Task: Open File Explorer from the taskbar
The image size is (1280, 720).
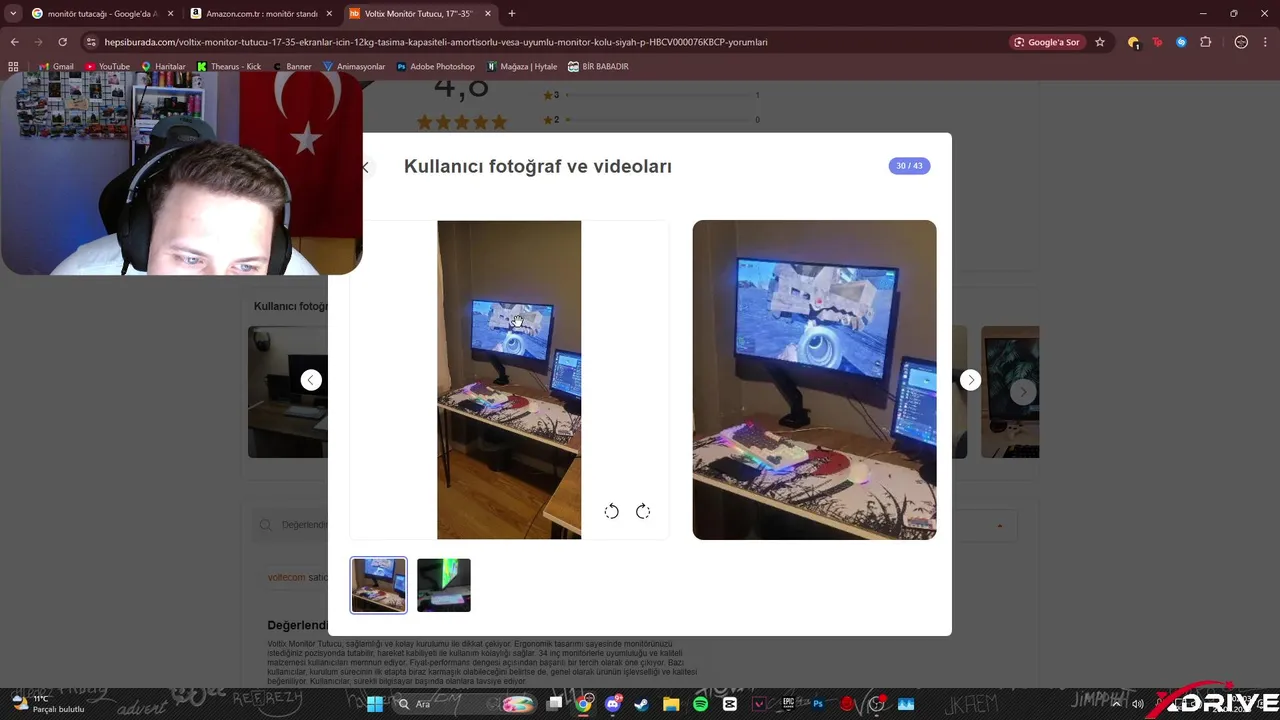Action: click(671, 704)
